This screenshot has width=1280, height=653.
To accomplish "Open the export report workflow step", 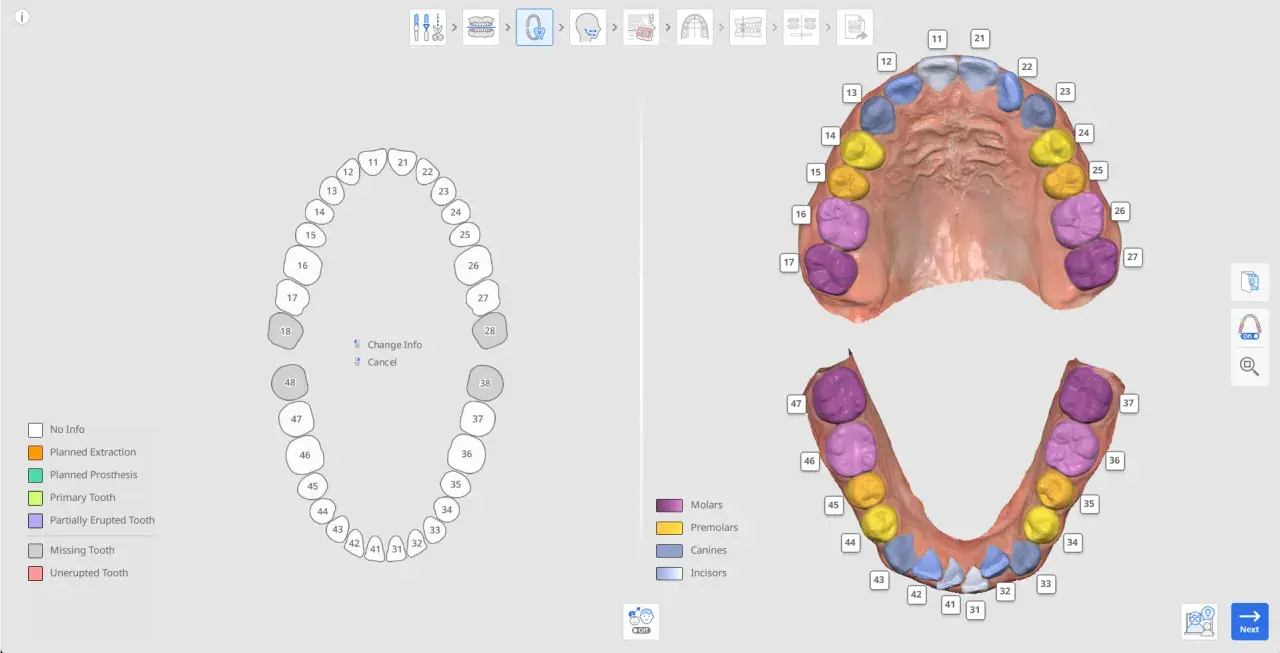I will [855, 27].
